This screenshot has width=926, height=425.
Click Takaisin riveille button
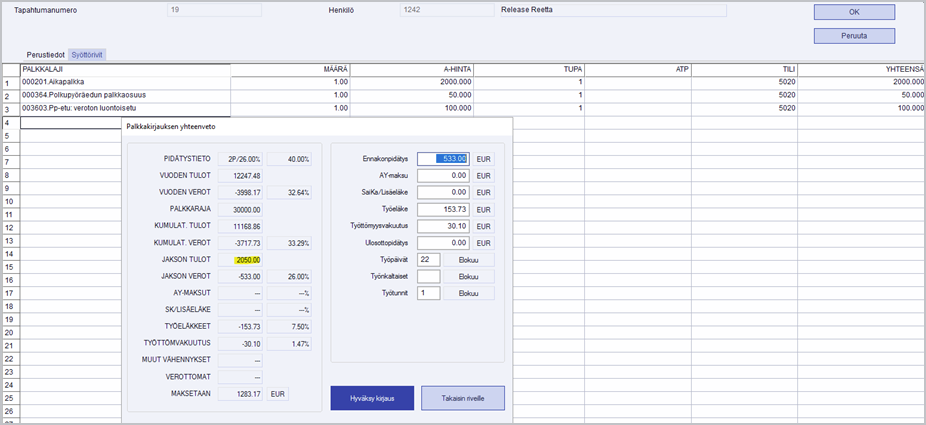coord(462,398)
